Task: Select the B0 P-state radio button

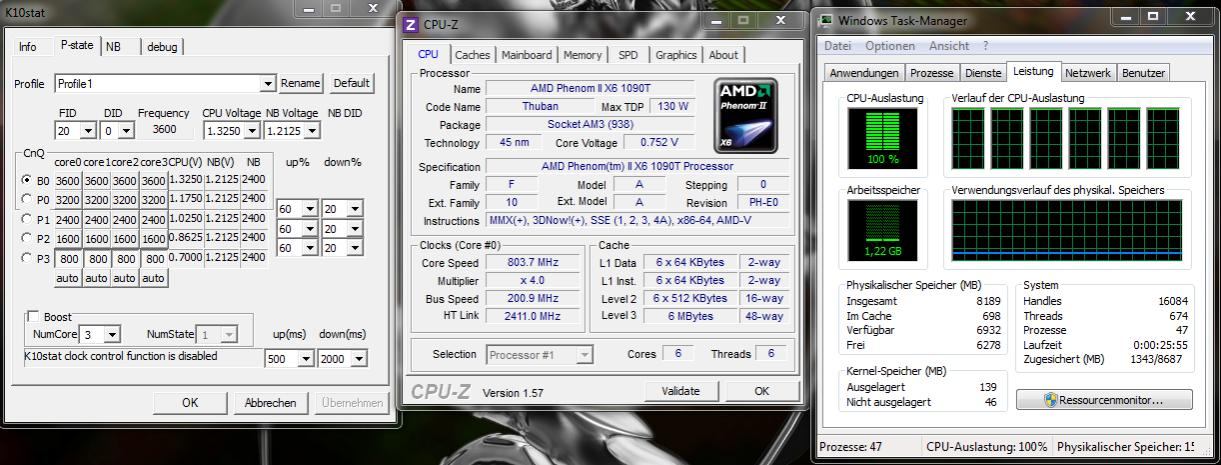Action: pos(27,180)
